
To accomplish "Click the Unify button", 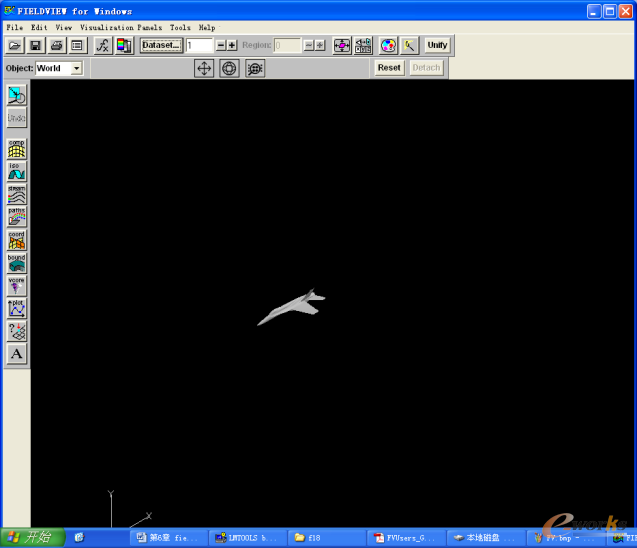I will [x=437, y=45].
